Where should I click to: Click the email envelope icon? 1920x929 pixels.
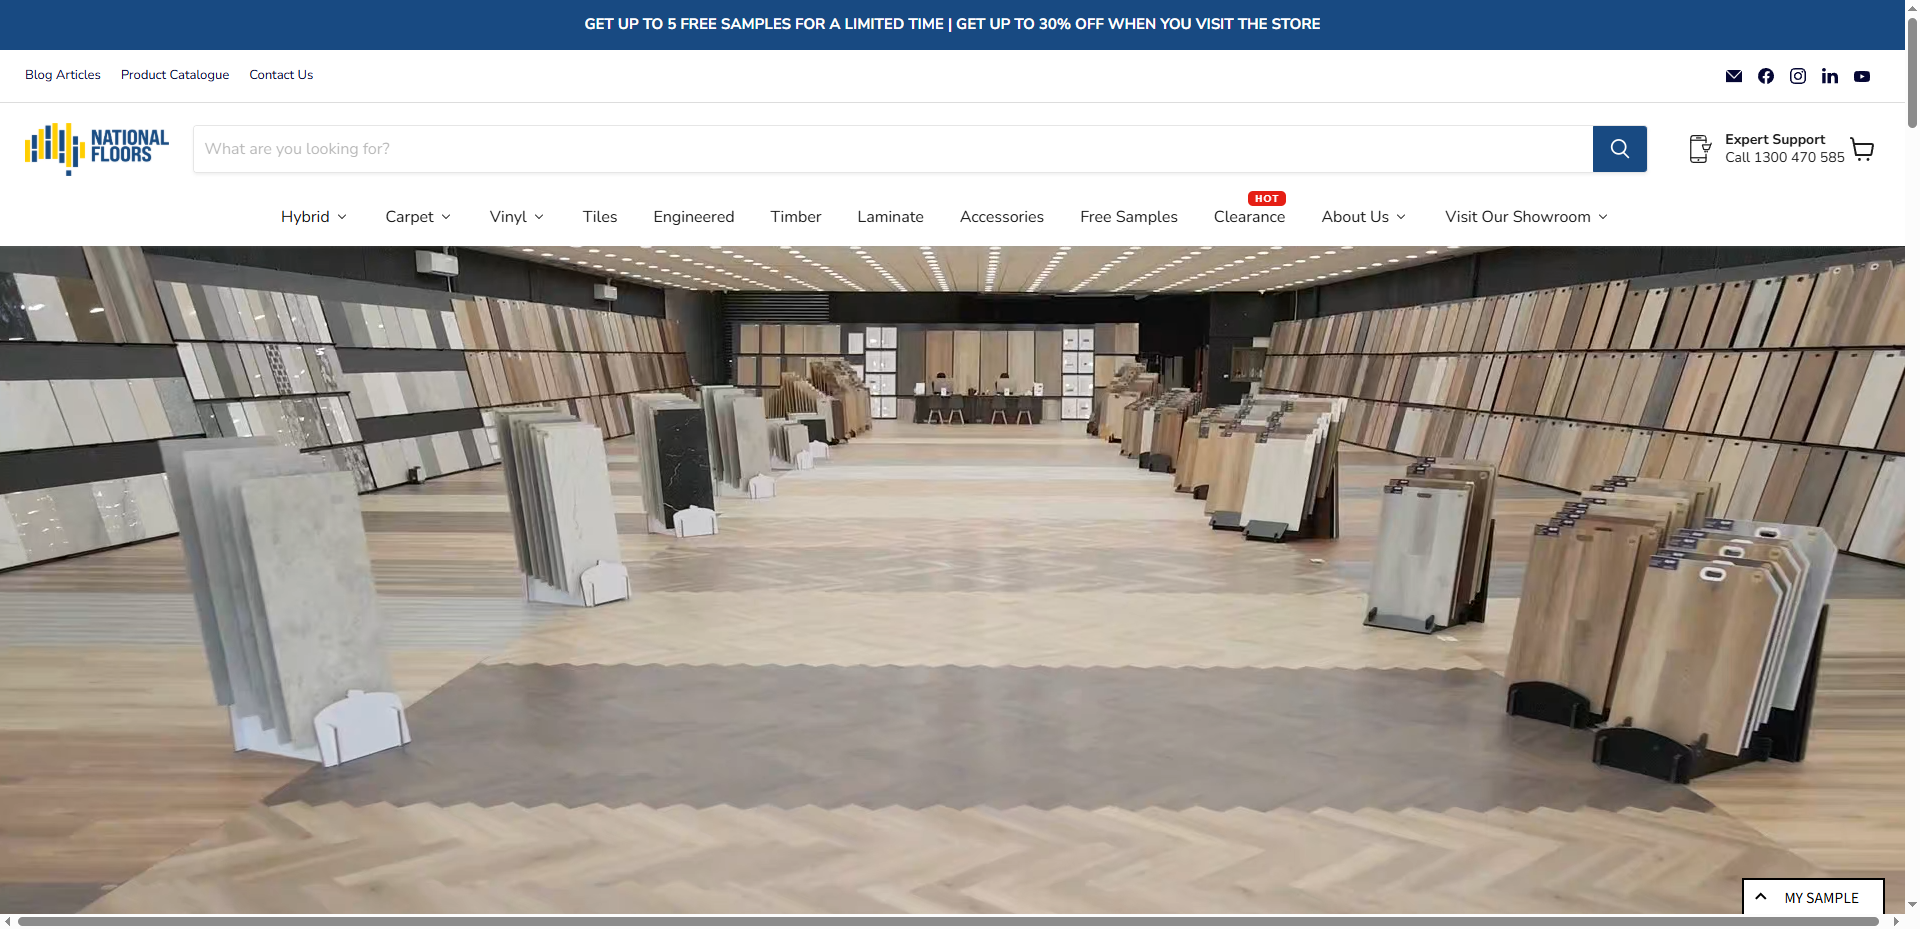point(1733,76)
